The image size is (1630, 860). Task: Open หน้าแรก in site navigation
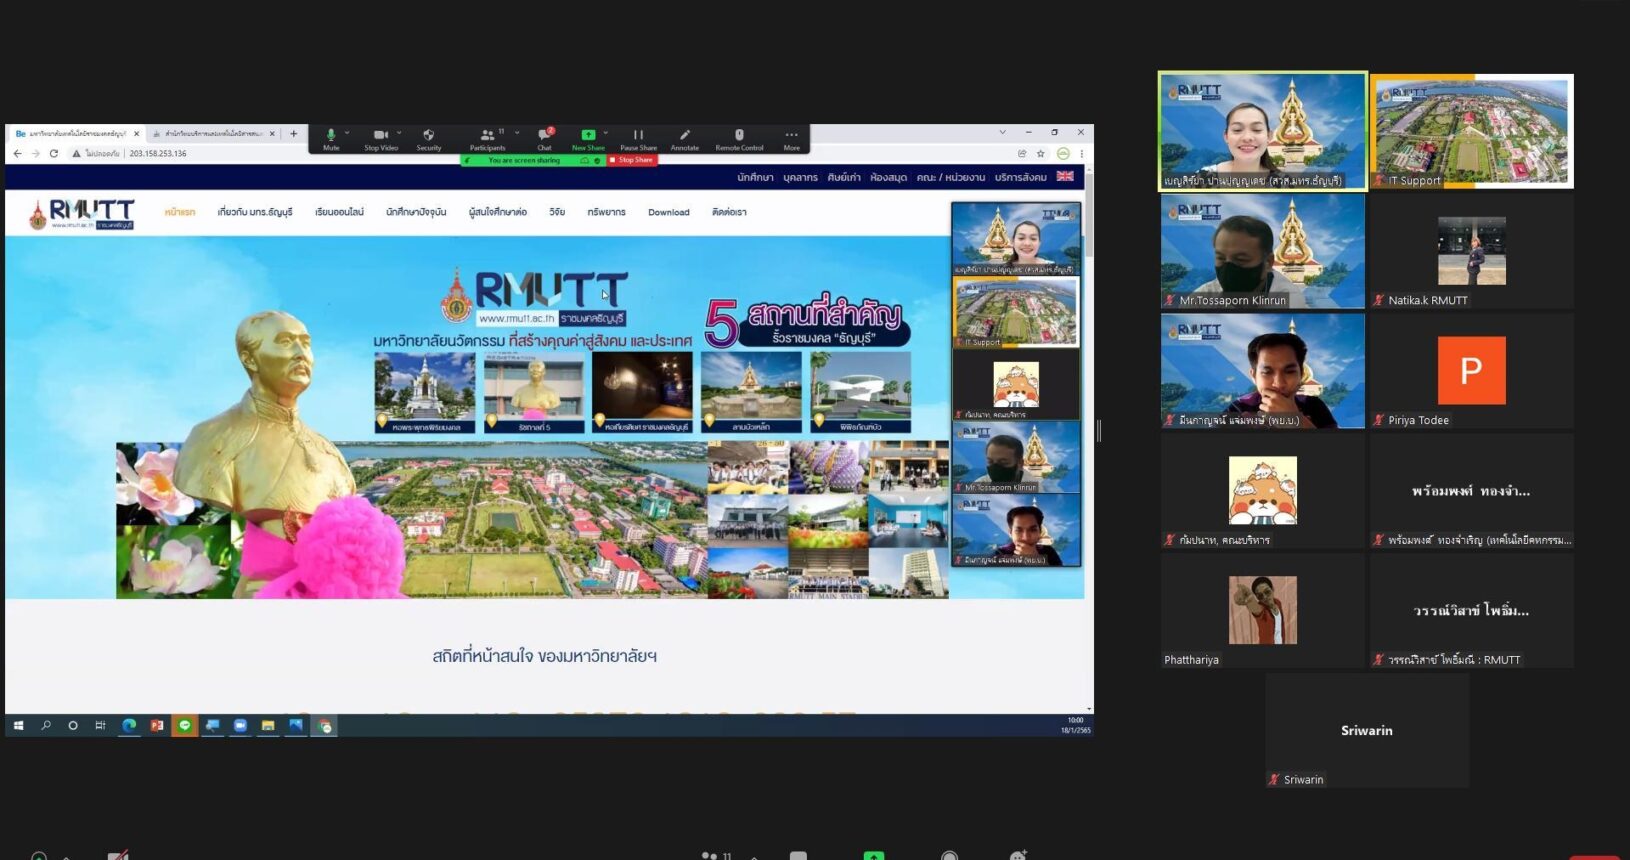pyautogui.click(x=180, y=212)
